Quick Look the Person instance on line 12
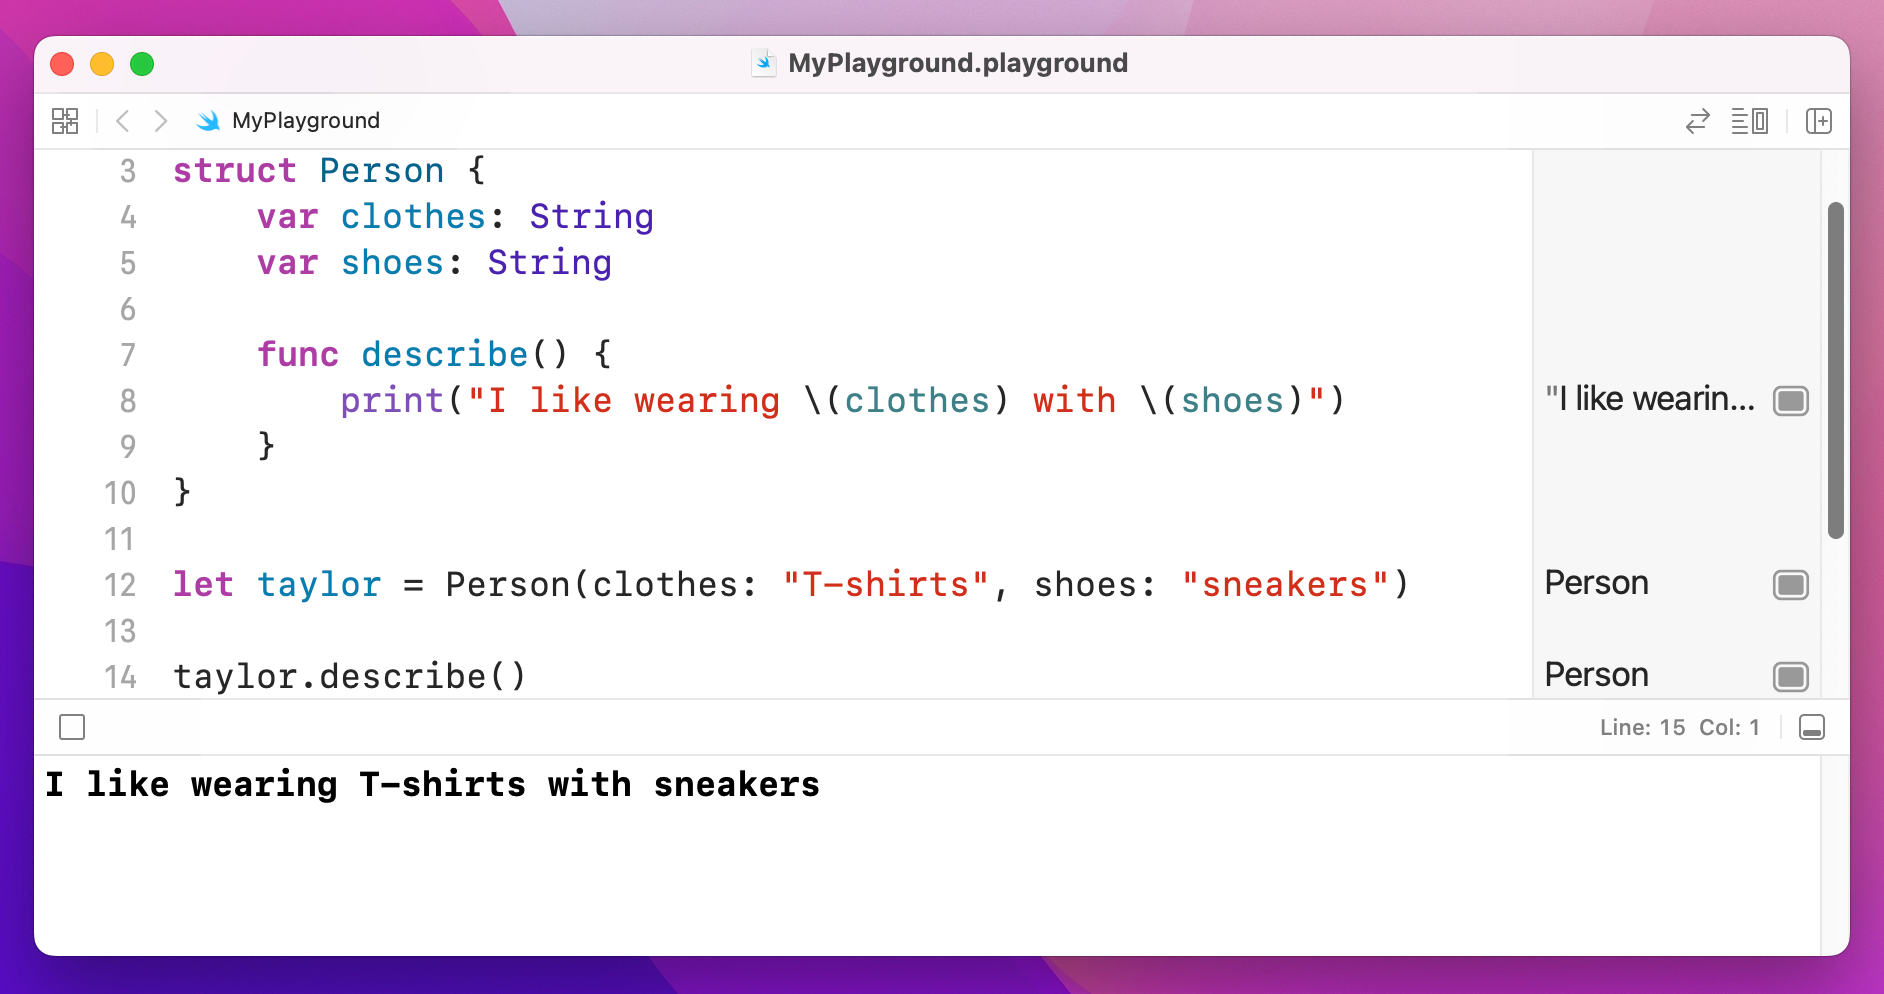The image size is (1884, 994). (1791, 585)
